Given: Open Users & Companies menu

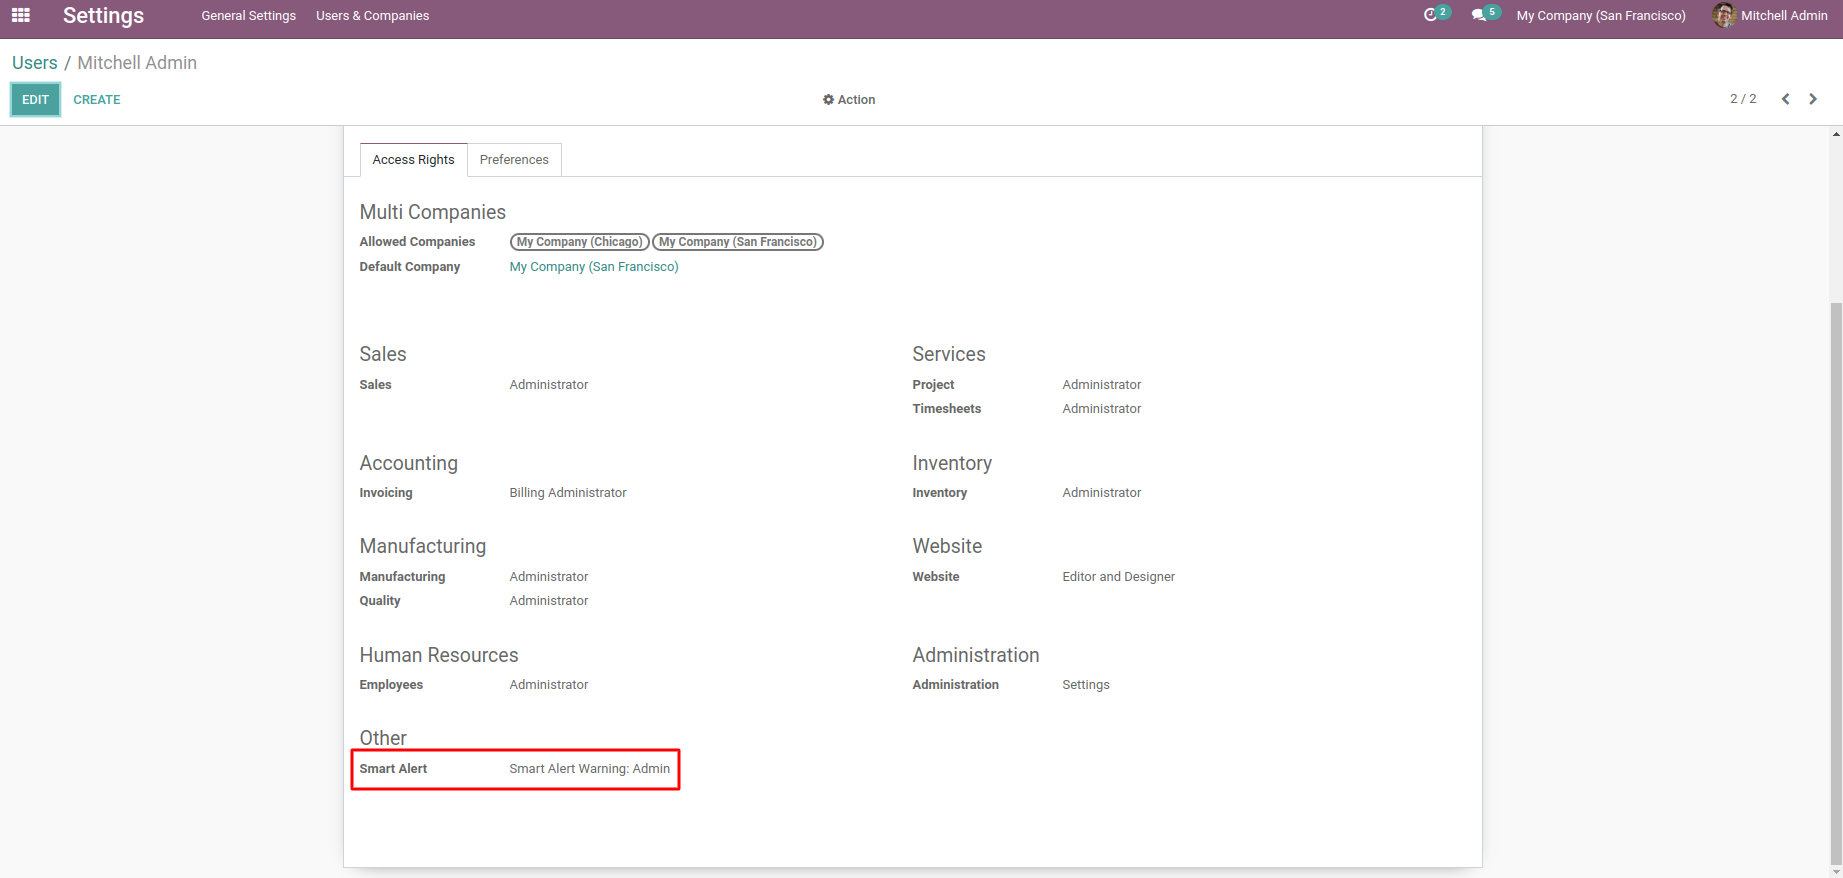Looking at the screenshot, I should pyautogui.click(x=373, y=16).
